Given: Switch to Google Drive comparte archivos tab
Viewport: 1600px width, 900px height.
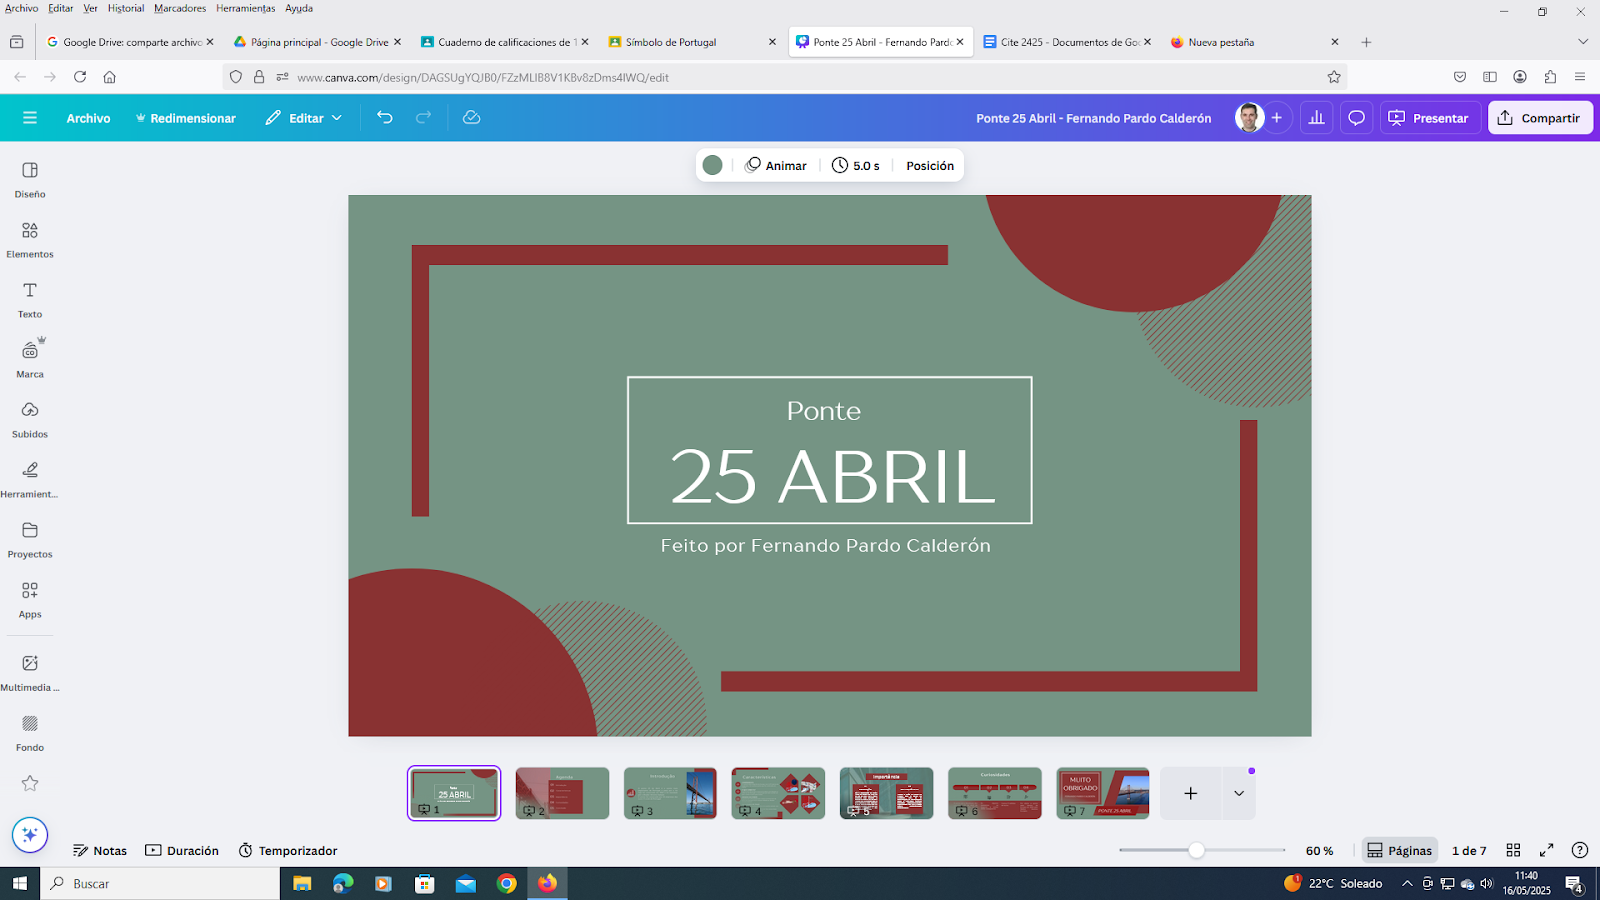Looking at the screenshot, I should [x=130, y=42].
